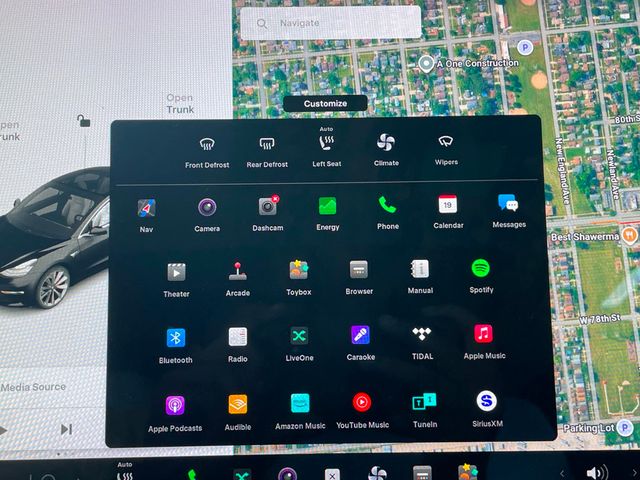Open Spotify from the app grid

pos(480,269)
